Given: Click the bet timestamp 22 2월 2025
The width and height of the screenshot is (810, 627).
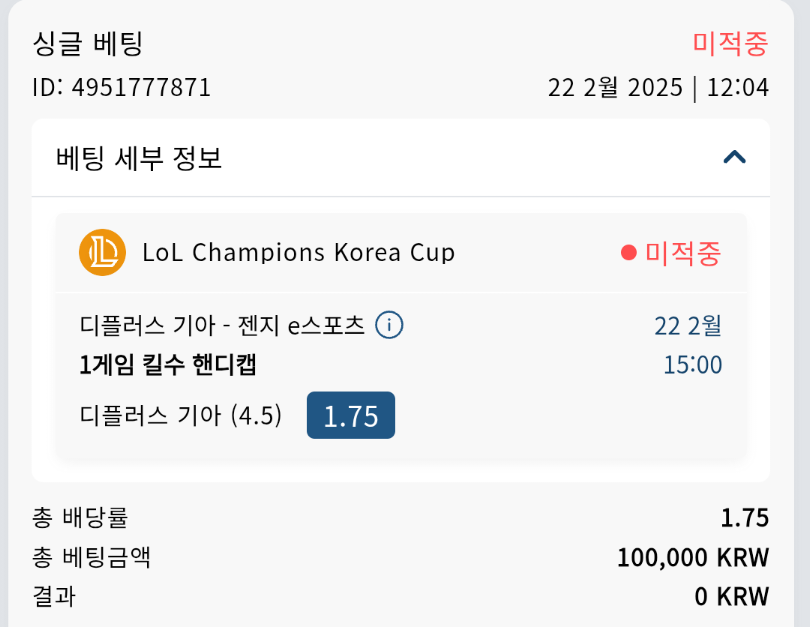Looking at the screenshot, I should pyautogui.click(x=615, y=88).
